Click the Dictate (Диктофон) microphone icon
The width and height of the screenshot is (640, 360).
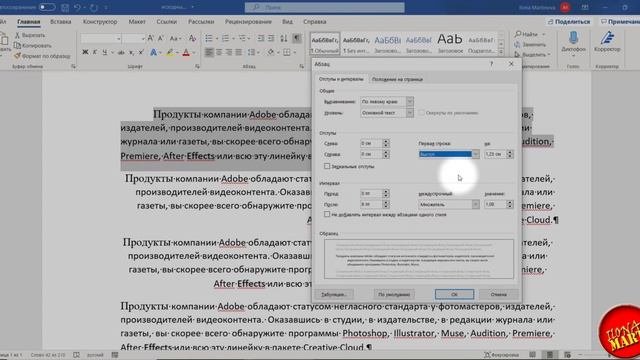click(x=573, y=38)
